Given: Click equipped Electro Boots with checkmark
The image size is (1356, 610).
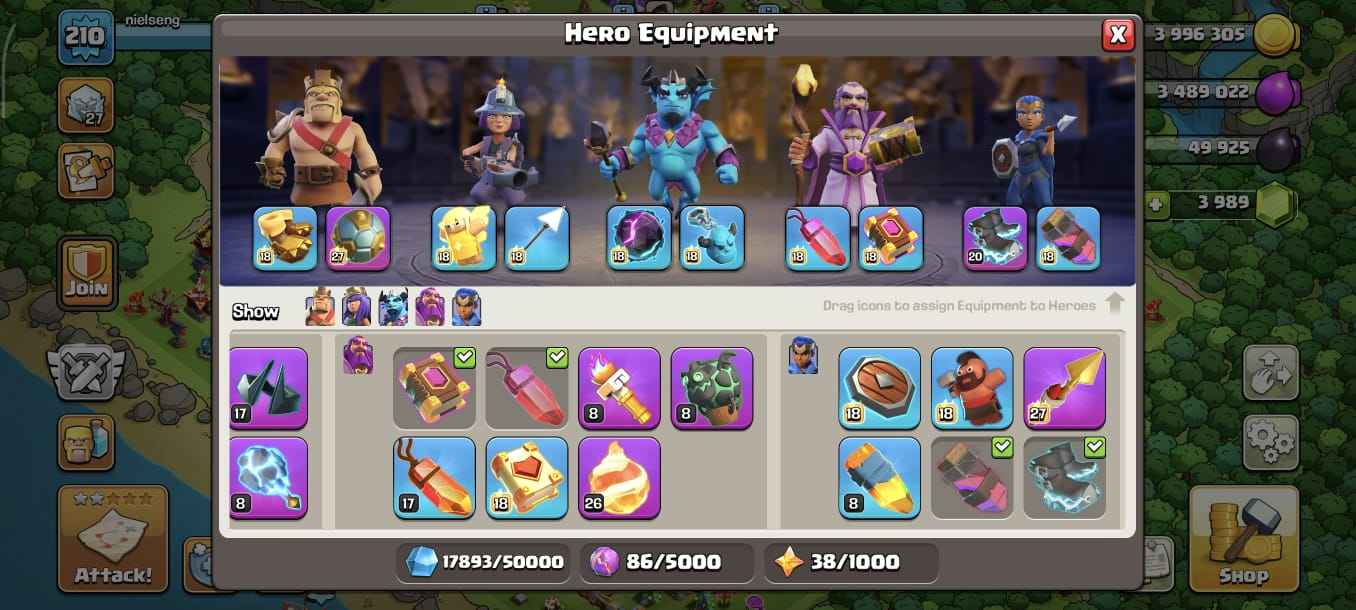Looking at the screenshot, I should (1064, 477).
